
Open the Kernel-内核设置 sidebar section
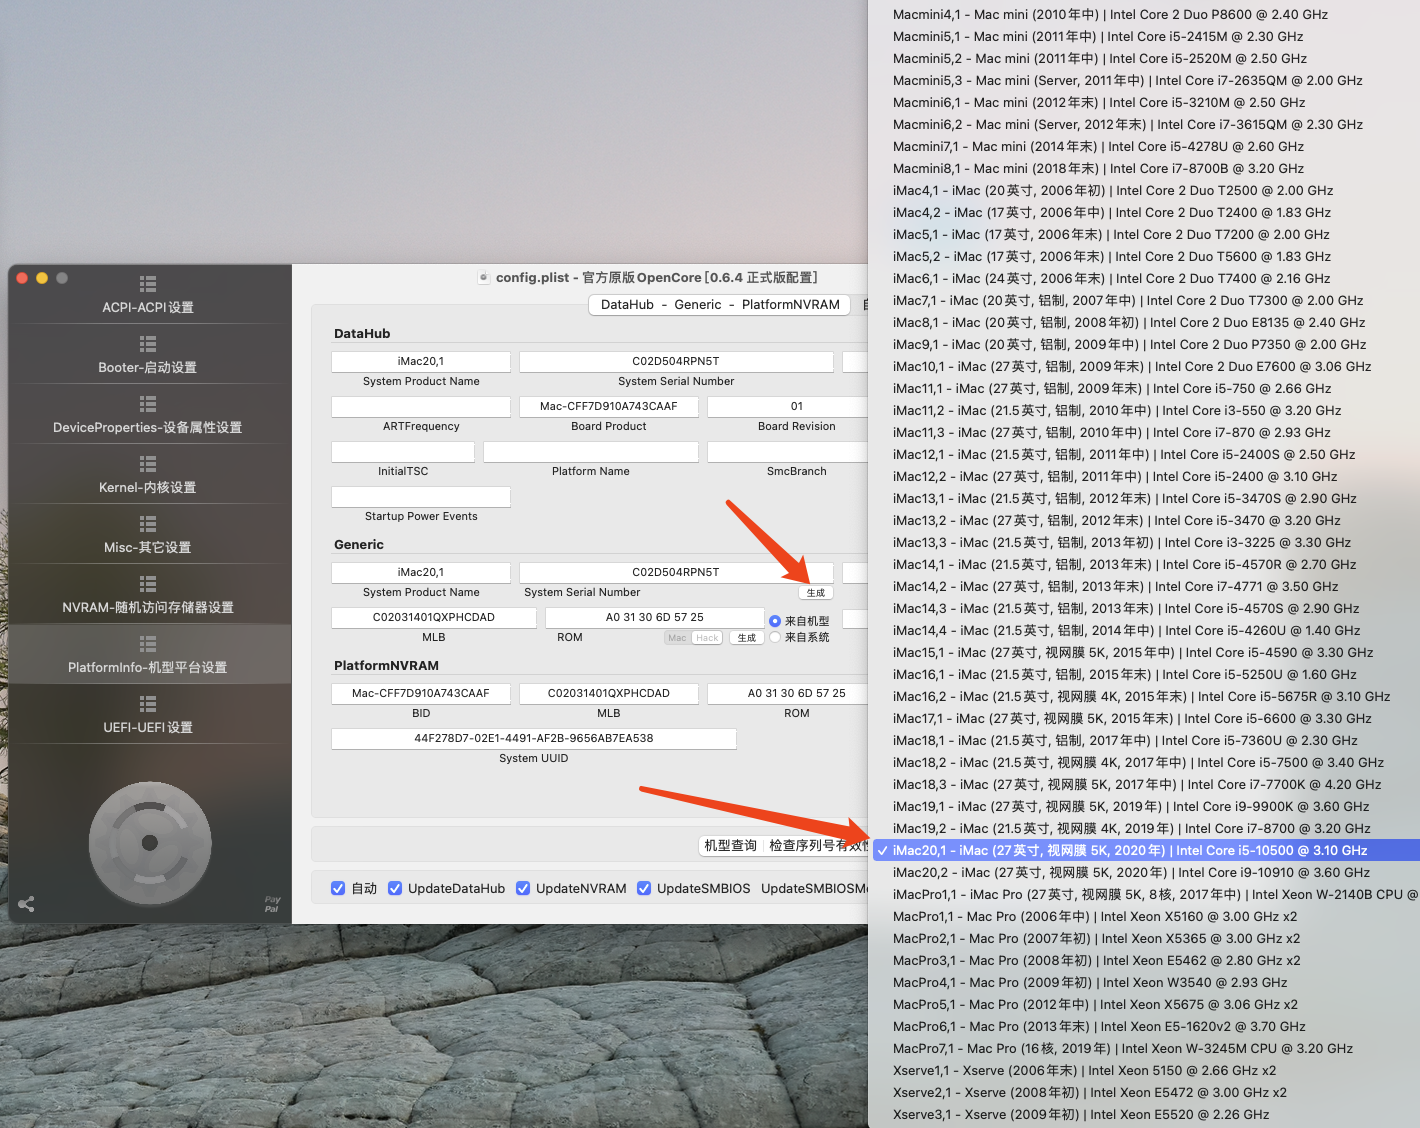[x=148, y=475]
